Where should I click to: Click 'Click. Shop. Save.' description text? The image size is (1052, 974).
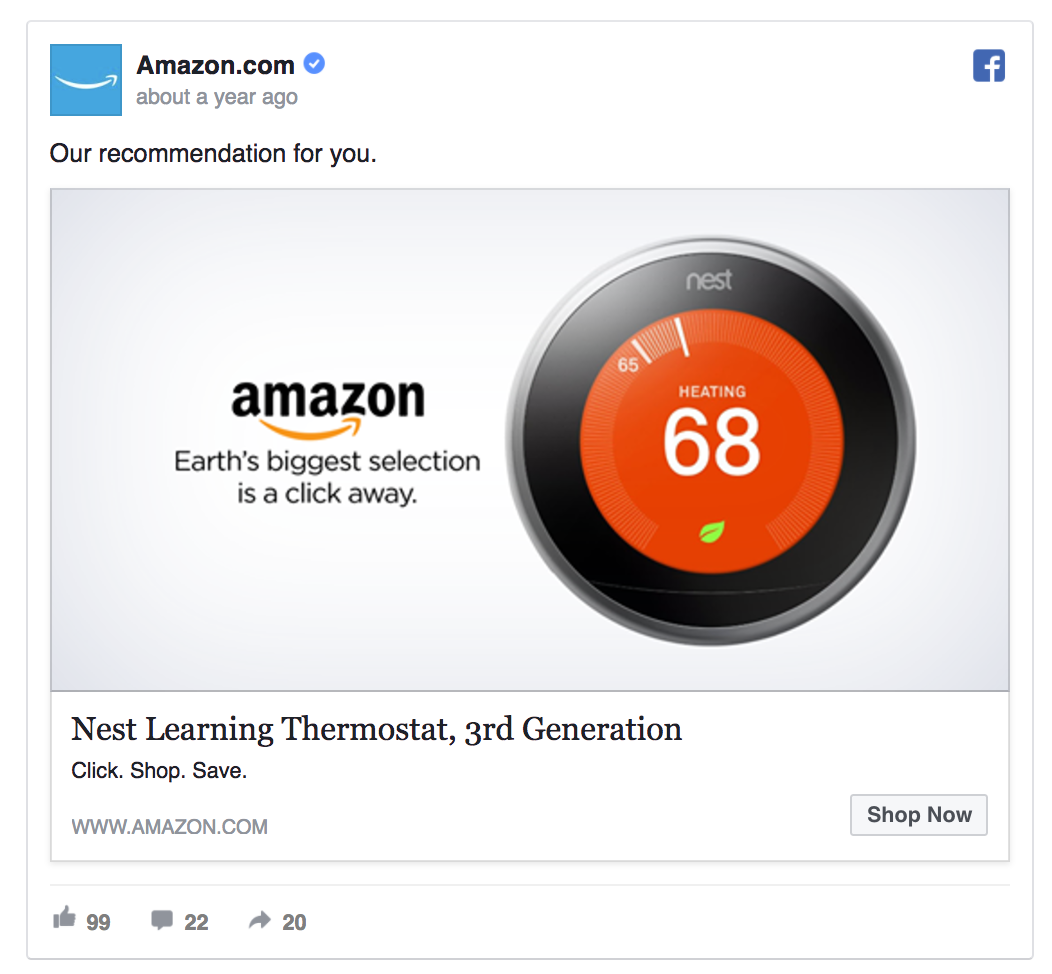(x=159, y=771)
